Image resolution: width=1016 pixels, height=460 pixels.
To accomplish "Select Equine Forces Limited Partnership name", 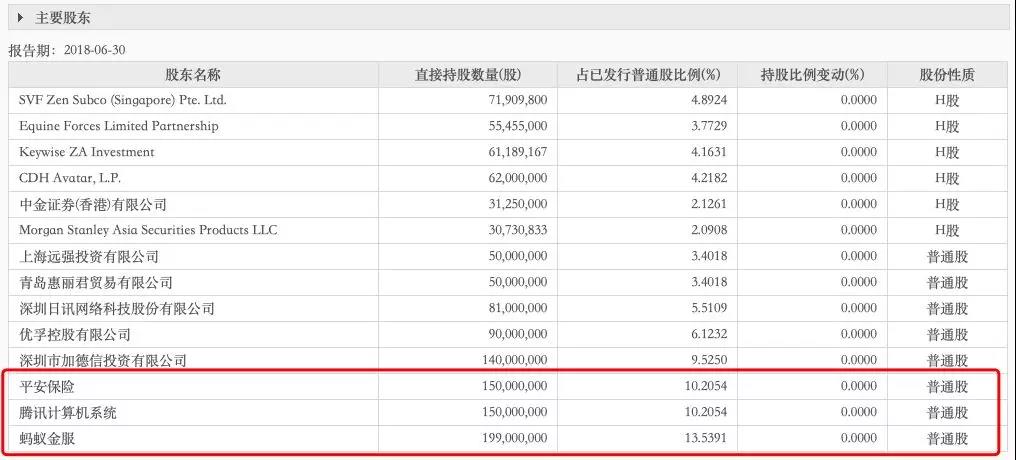I will coord(119,126).
